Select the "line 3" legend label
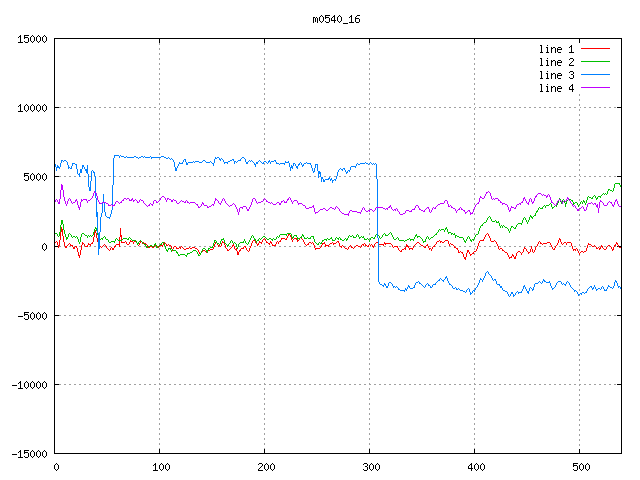Screen dimensions: 640x480 pyautogui.click(x=556, y=75)
